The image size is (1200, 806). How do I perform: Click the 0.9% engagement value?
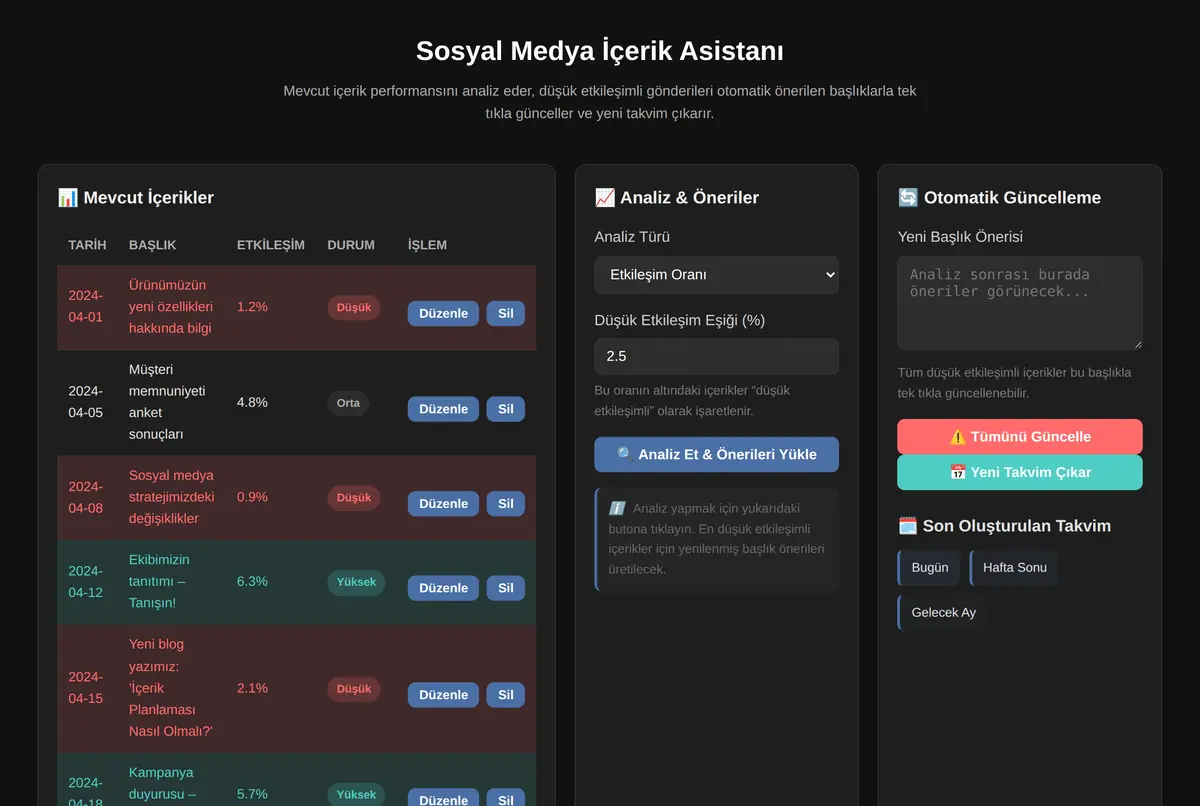click(x=252, y=497)
